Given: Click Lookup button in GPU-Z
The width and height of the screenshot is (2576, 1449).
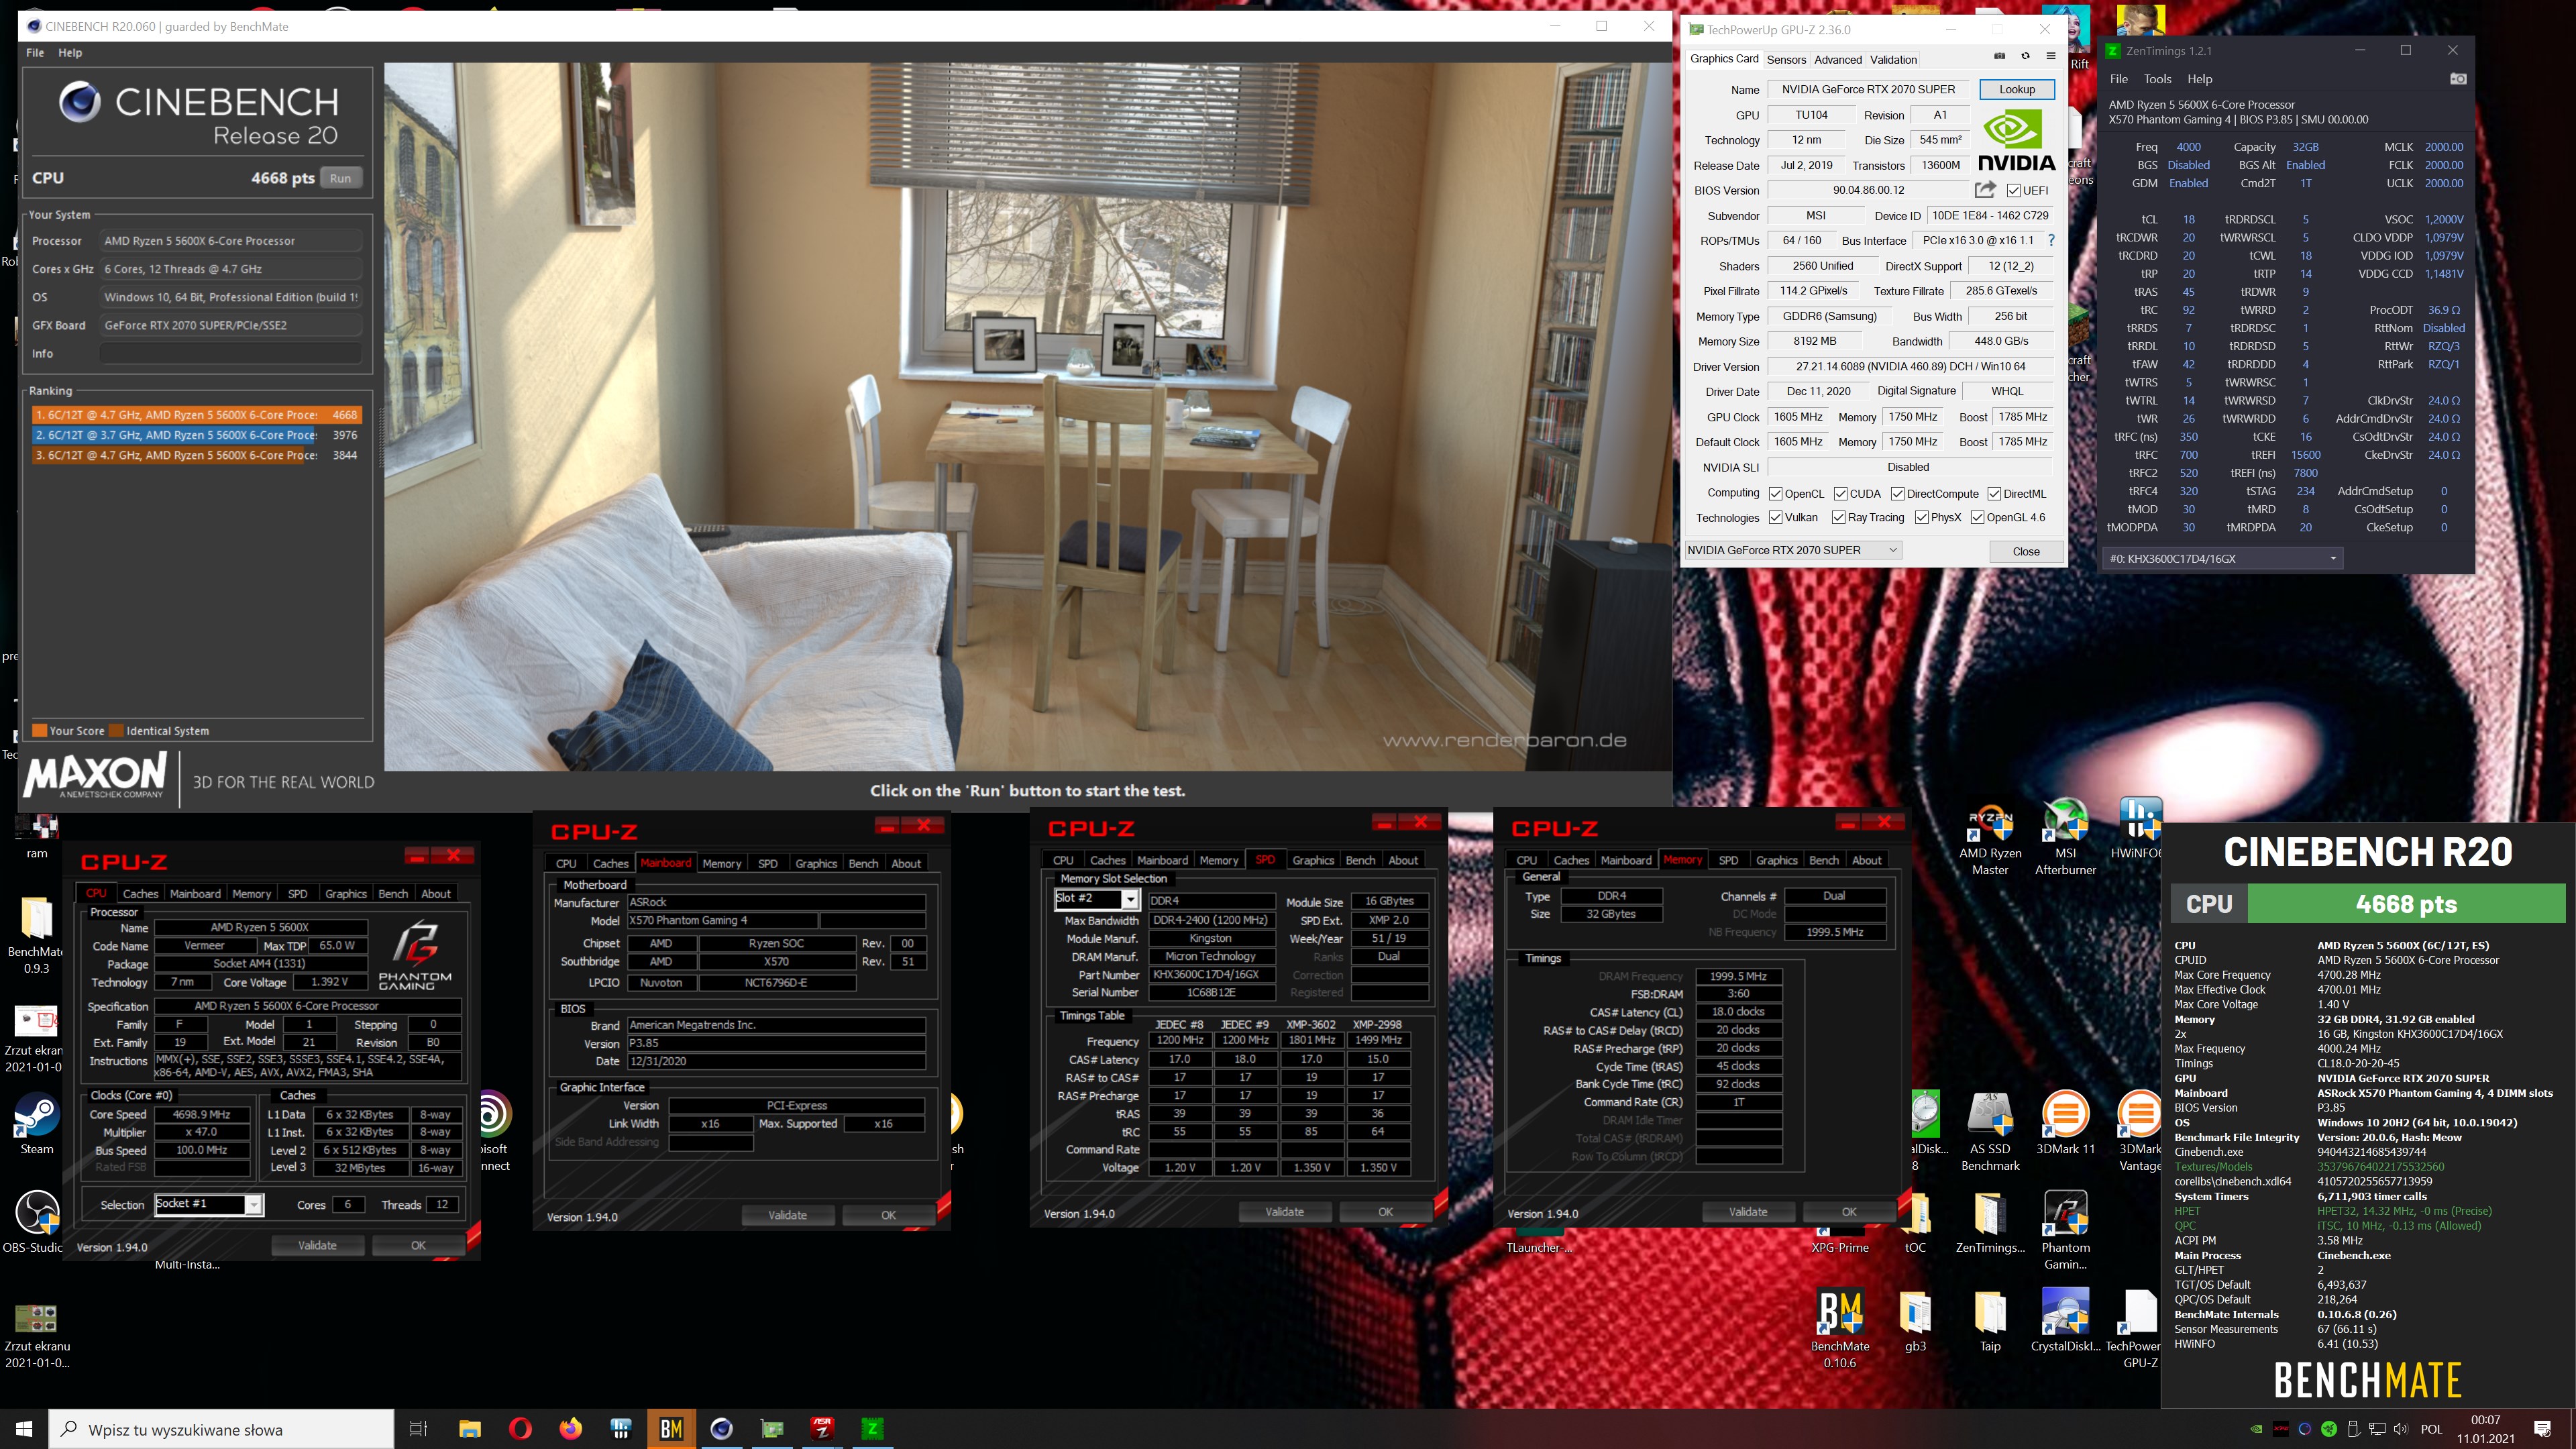Looking at the screenshot, I should click(x=2017, y=89).
